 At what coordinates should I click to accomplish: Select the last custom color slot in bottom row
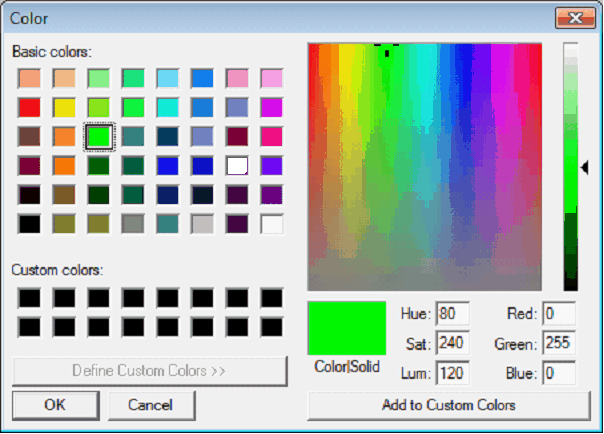272,326
